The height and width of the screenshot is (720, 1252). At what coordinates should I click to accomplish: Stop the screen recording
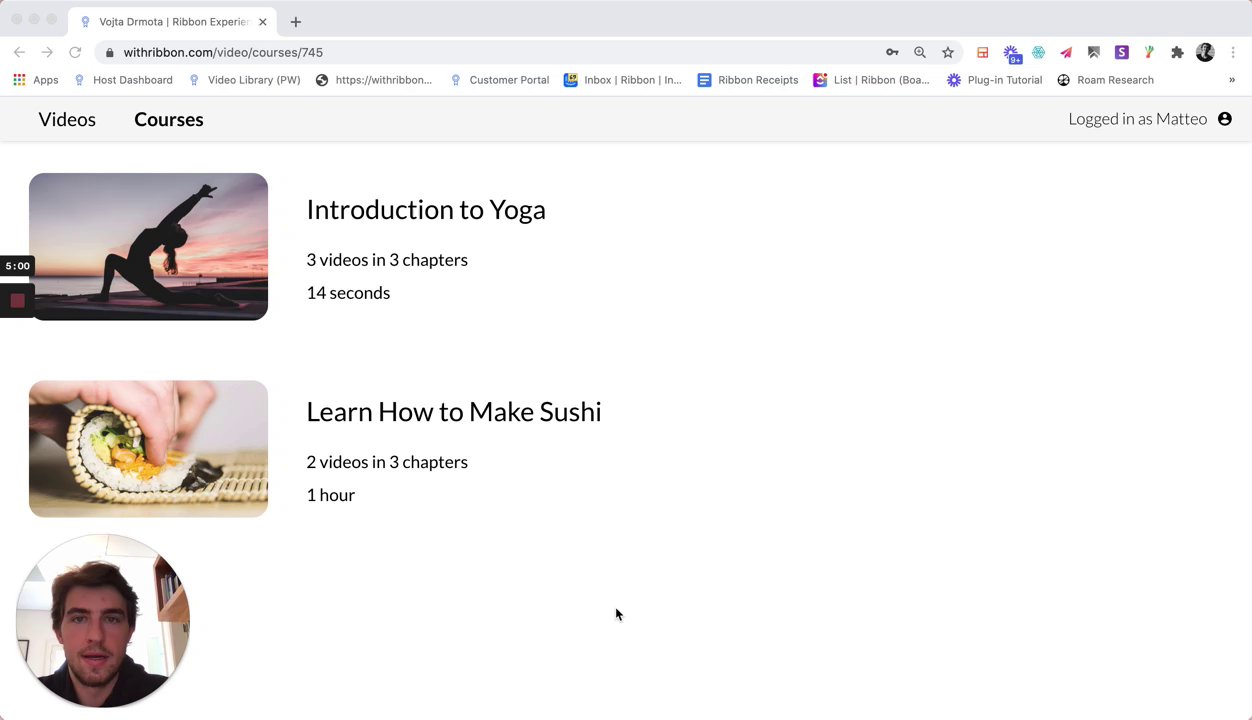(x=17, y=300)
